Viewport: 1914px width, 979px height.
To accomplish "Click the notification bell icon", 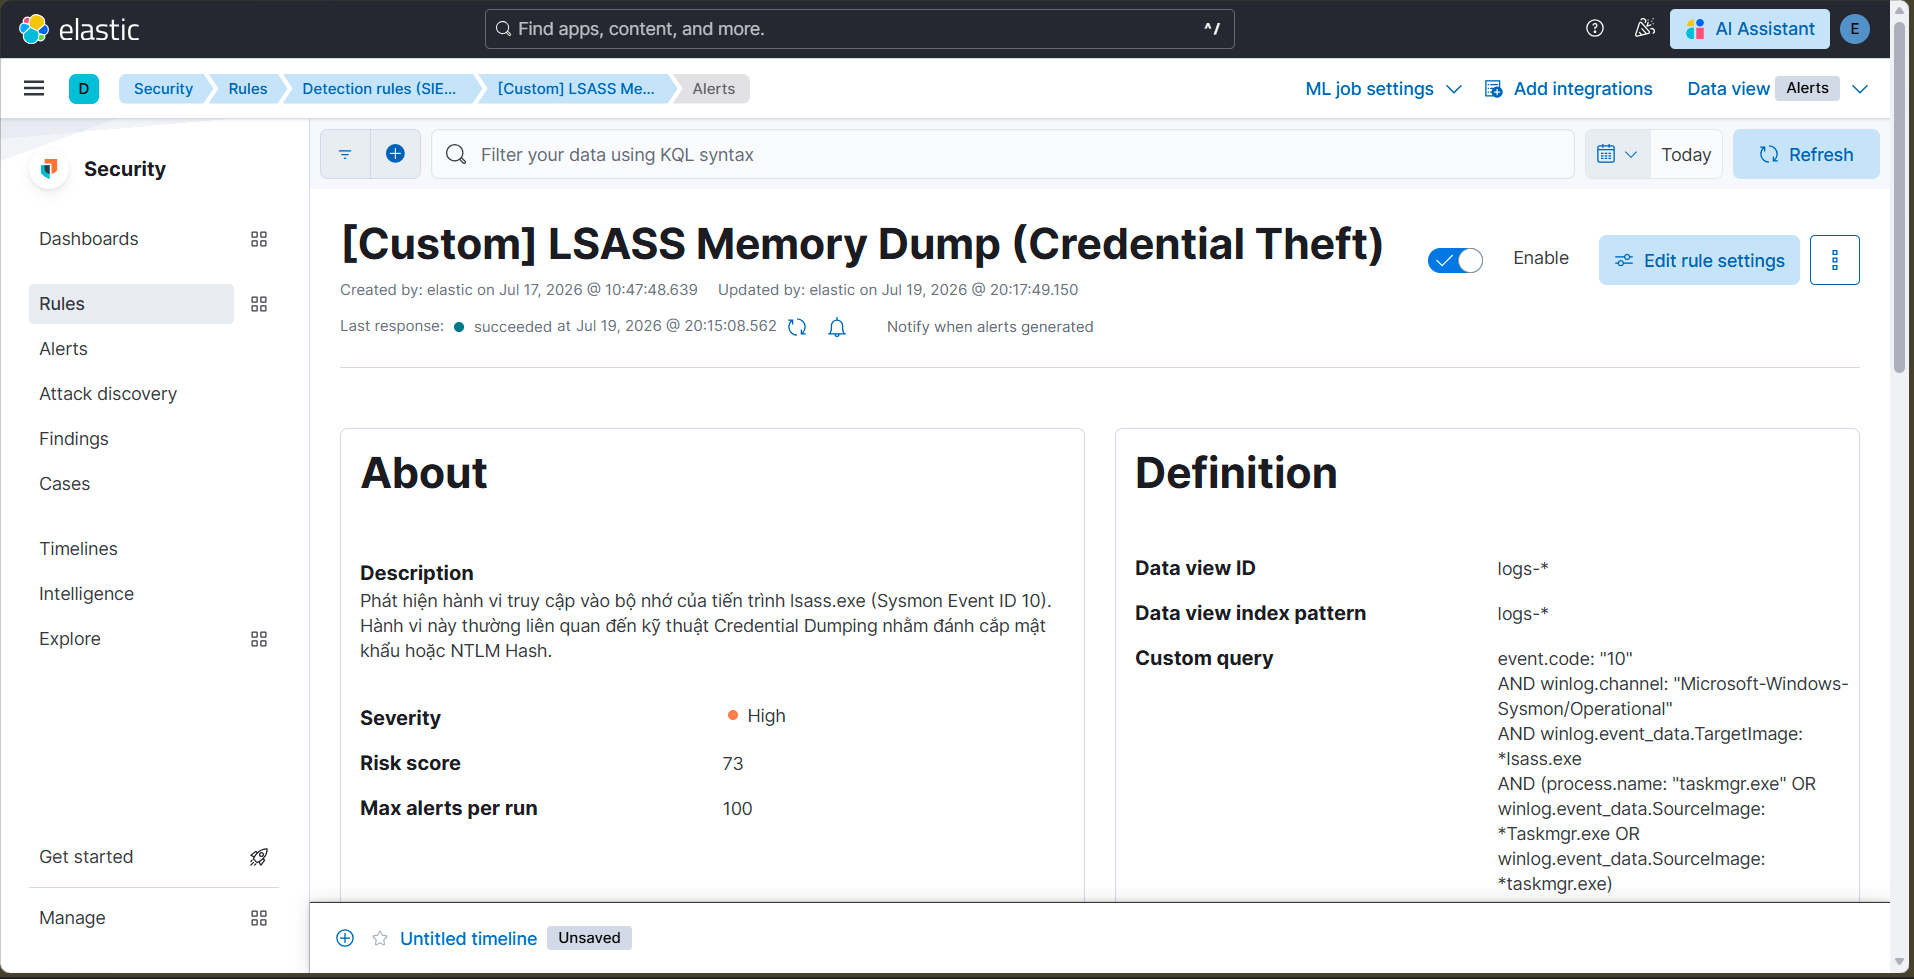I will 837,327.
